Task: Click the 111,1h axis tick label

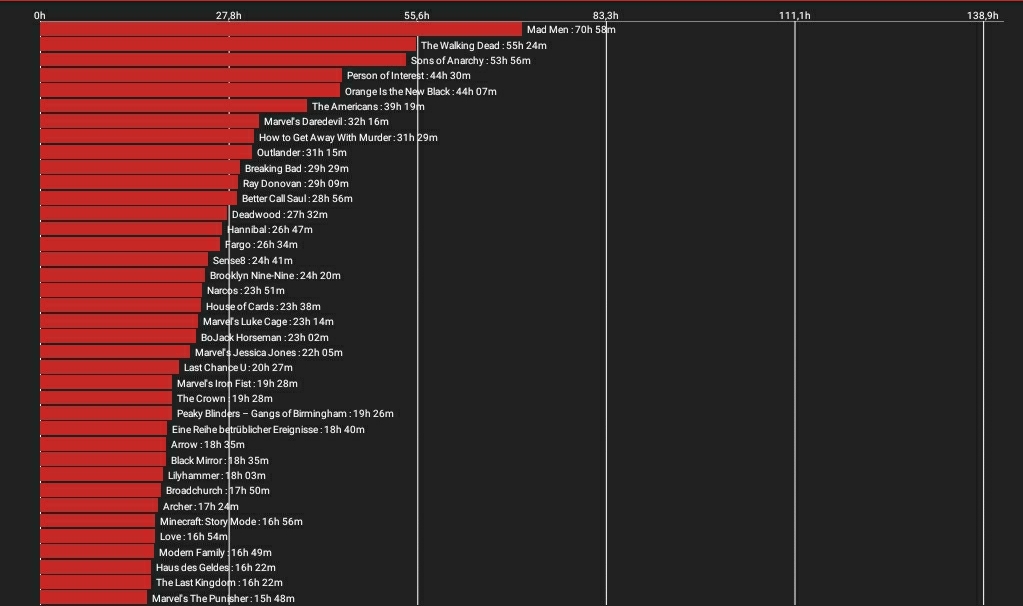Action: click(795, 16)
